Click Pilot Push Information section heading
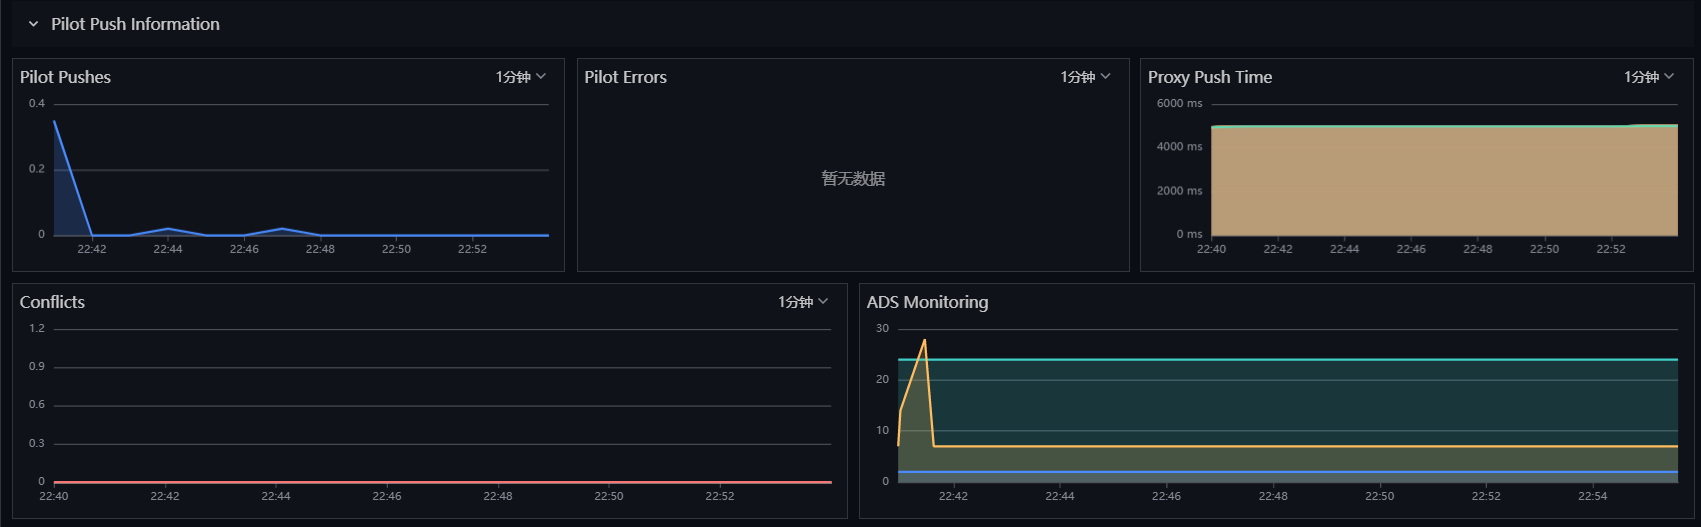This screenshot has height=527, width=1701. 135,24
